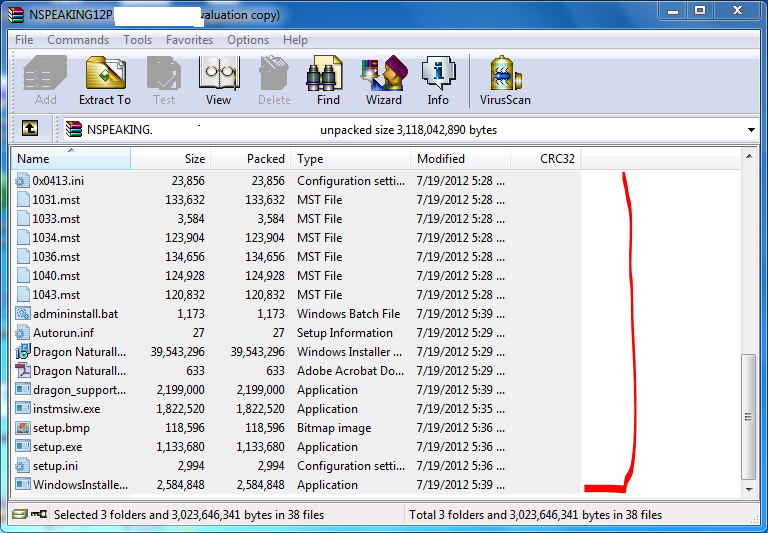Open the File menu
This screenshot has width=768, height=533.
click(24, 40)
